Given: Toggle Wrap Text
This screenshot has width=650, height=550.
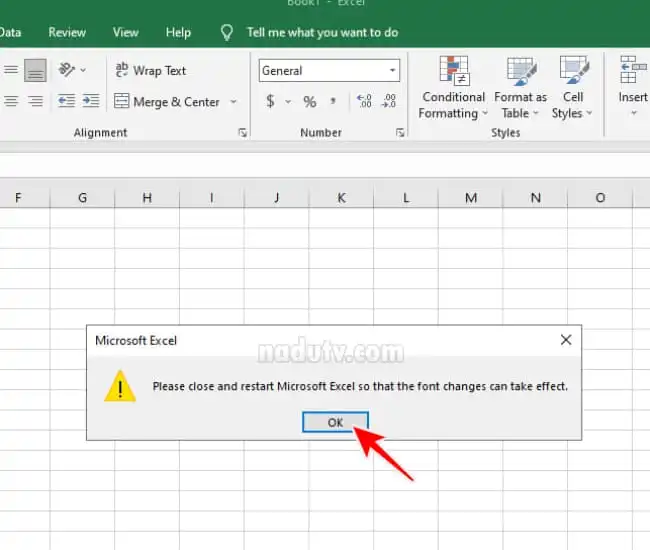Looking at the screenshot, I should [151, 70].
